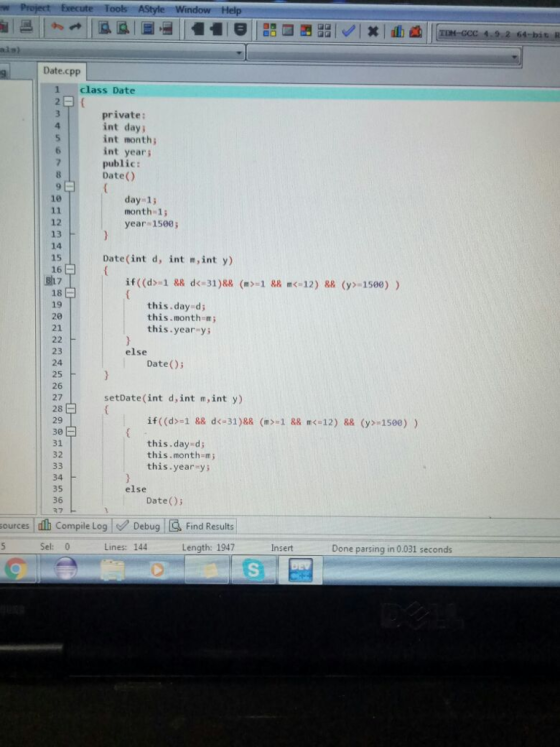
Task: Click 'setDate(int d,int m,int y)' line
Action: point(173,398)
